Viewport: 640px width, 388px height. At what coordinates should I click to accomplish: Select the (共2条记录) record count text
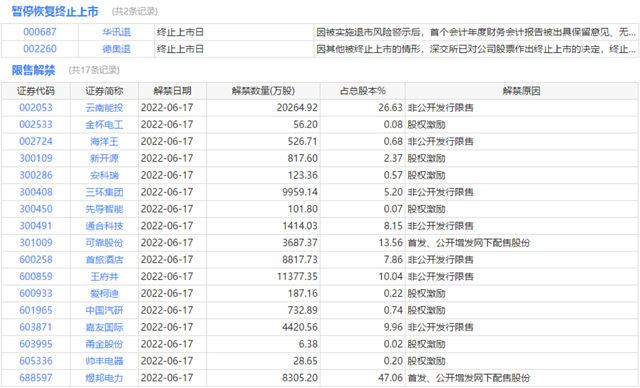click(135, 11)
